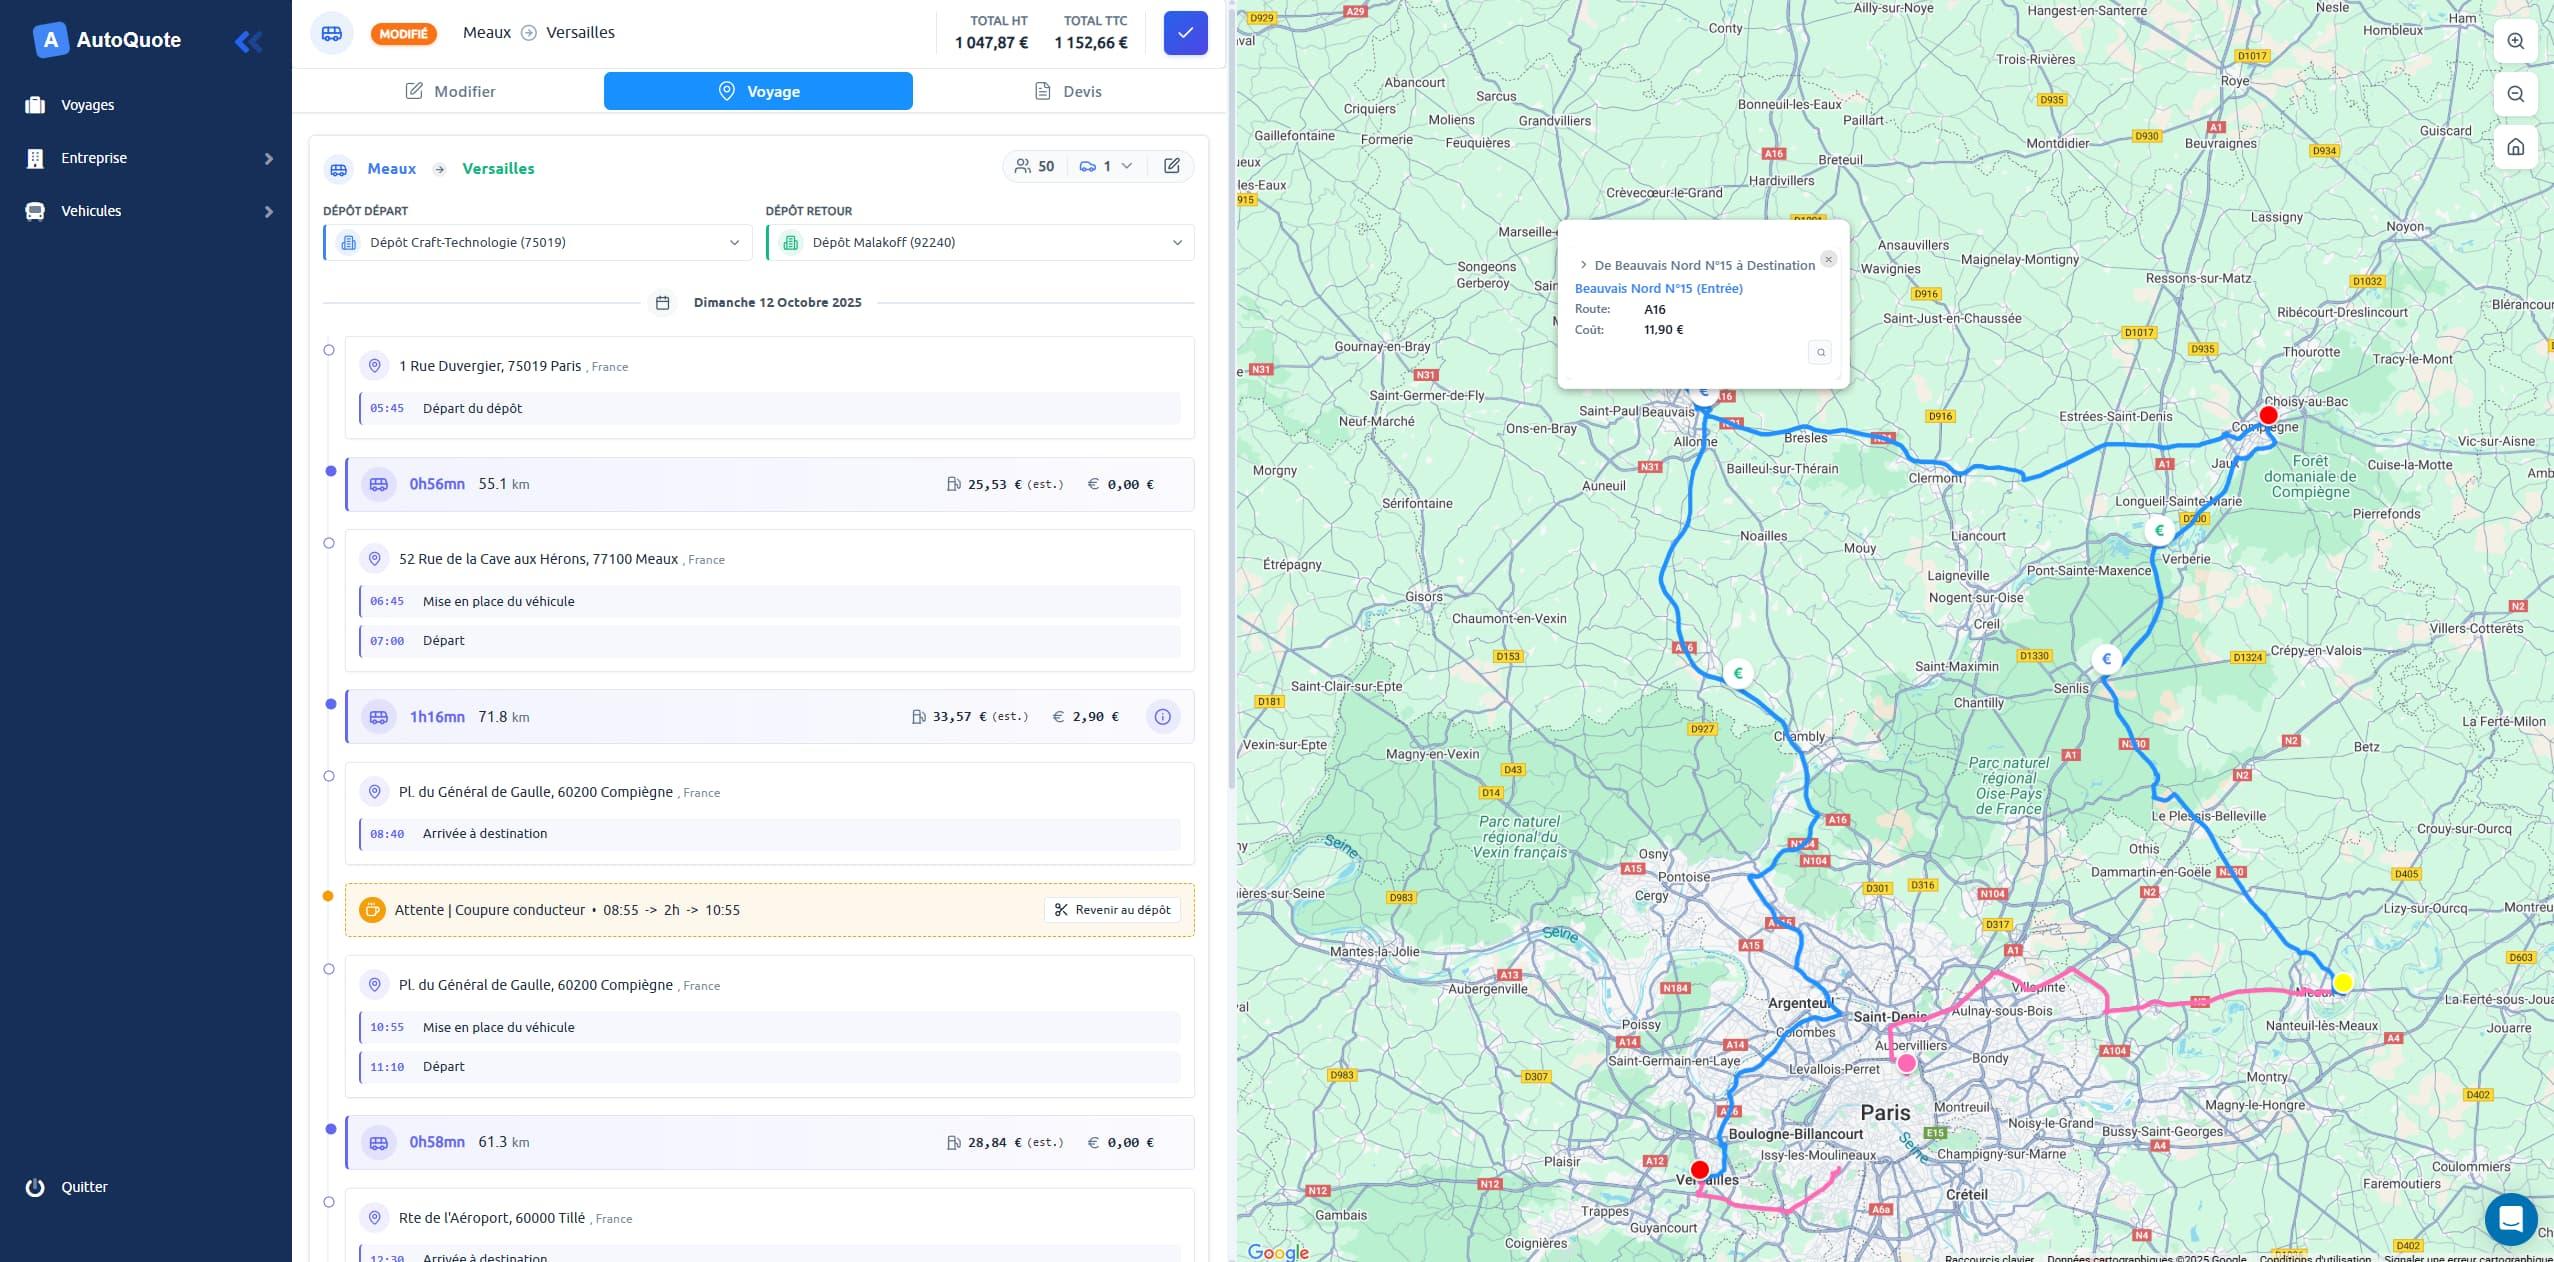
Task: Collapse the sidebar with double-chevron icon
Action: pyautogui.click(x=248, y=41)
